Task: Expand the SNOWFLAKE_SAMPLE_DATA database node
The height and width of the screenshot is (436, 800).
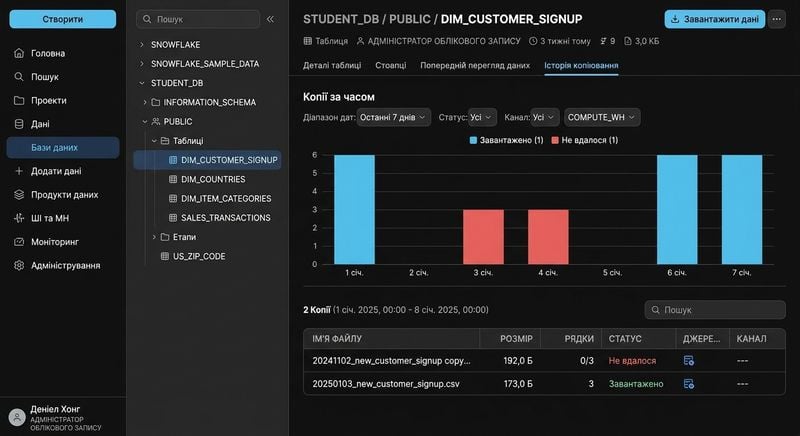Action: pyautogui.click(x=142, y=64)
